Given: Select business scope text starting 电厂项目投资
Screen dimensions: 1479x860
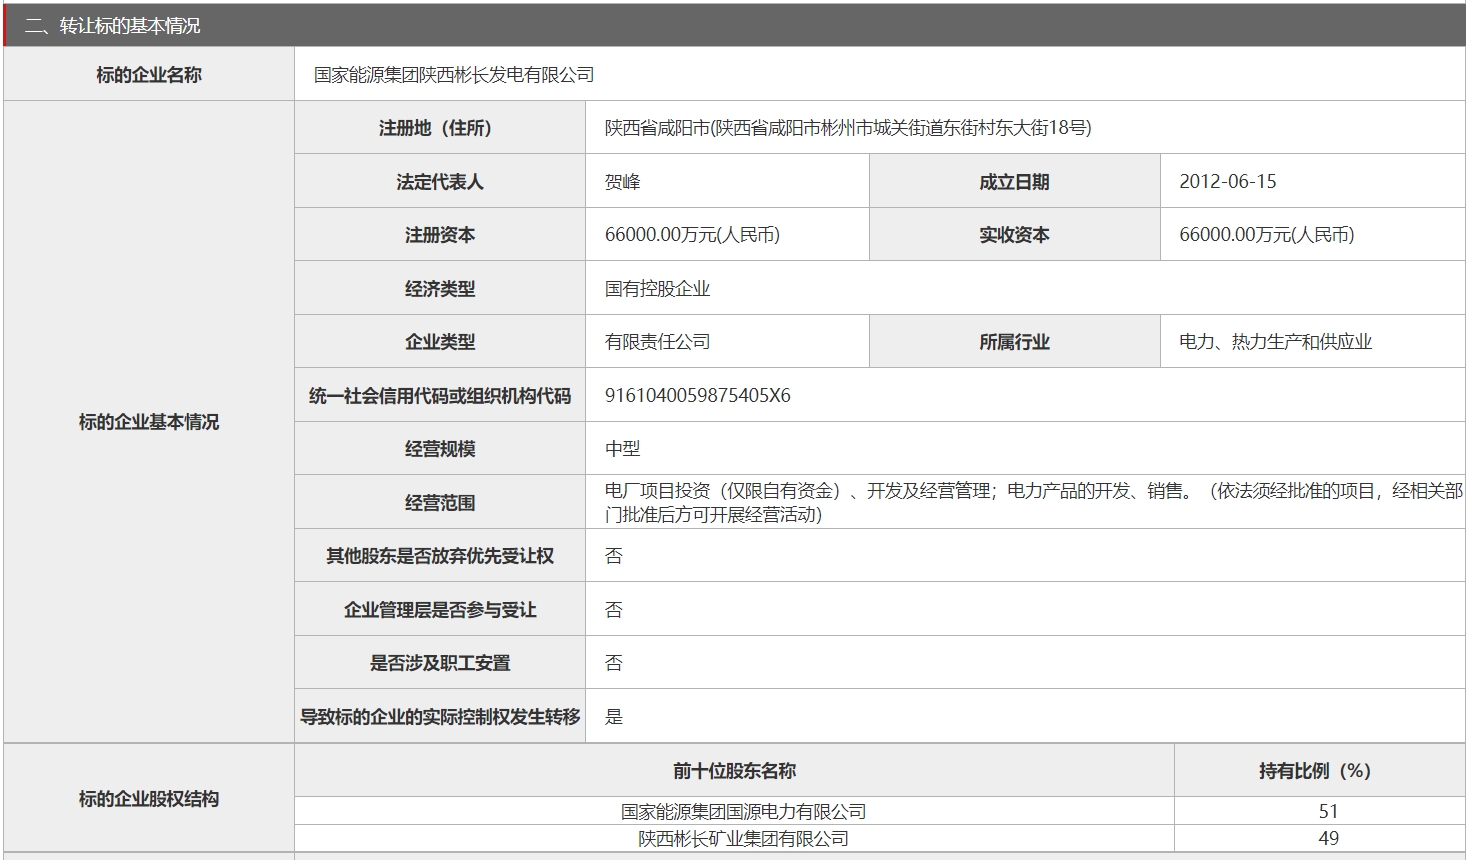Looking at the screenshot, I should click(1033, 502).
